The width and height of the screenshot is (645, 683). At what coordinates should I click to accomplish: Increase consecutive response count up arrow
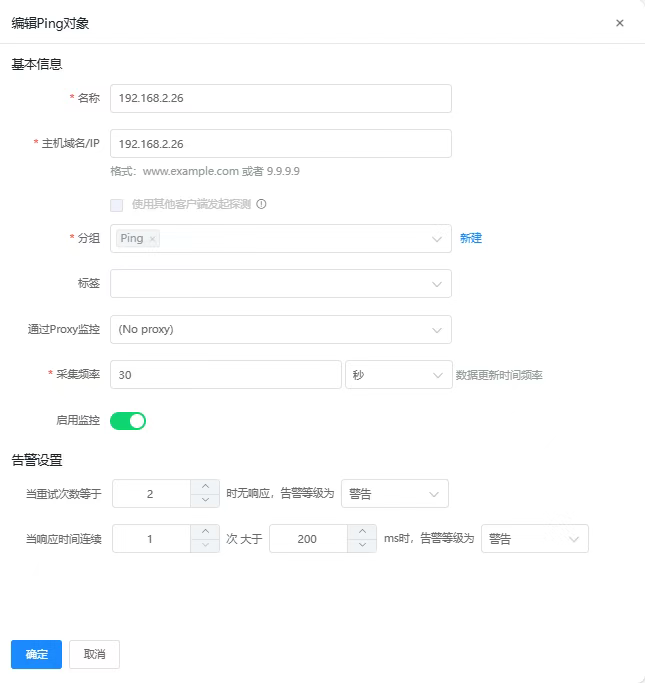pyautogui.click(x=205, y=532)
